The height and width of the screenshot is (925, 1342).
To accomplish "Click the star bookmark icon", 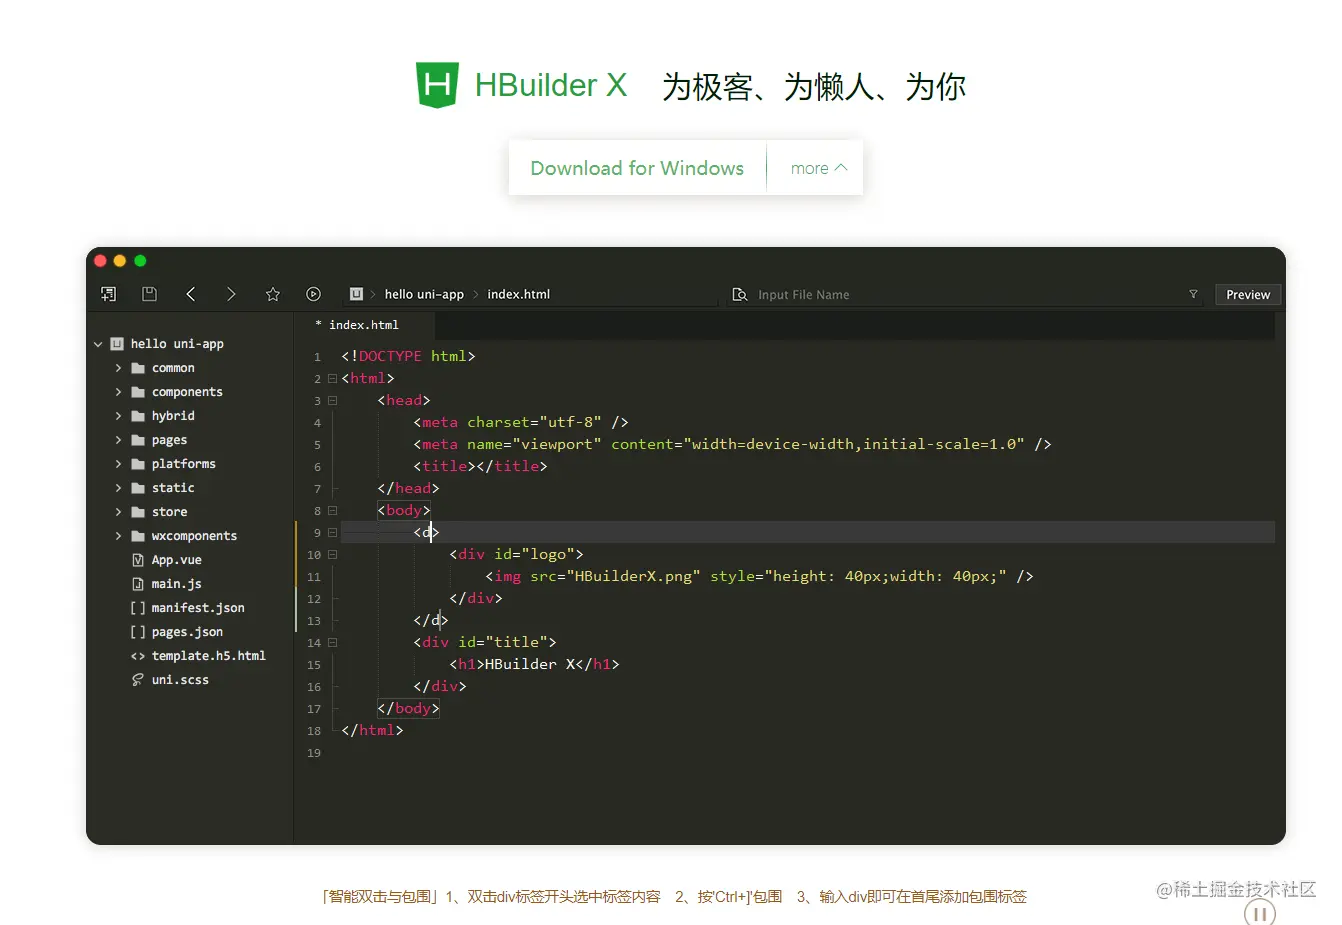I will (273, 294).
